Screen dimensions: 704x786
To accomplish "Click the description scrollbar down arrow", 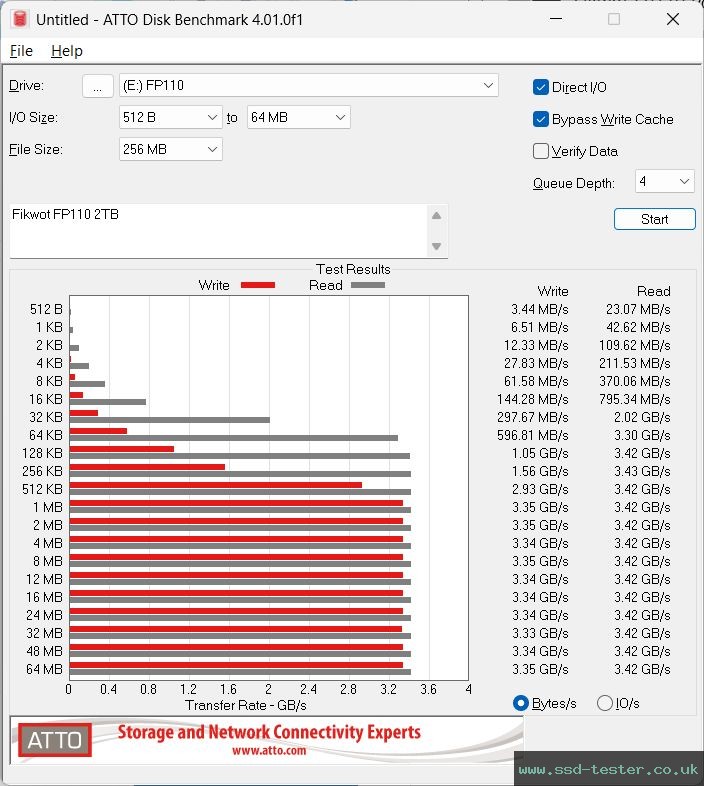I will (436, 246).
